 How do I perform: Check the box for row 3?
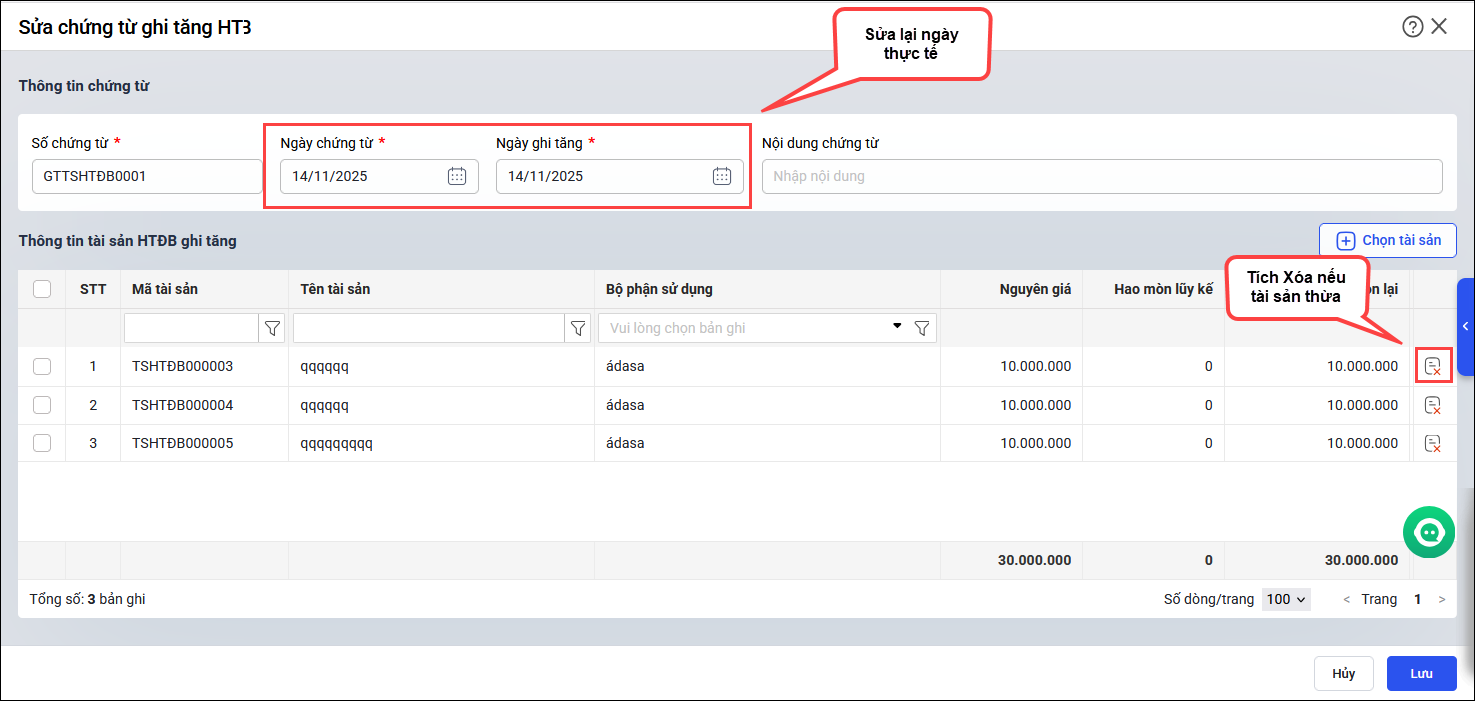(42, 443)
